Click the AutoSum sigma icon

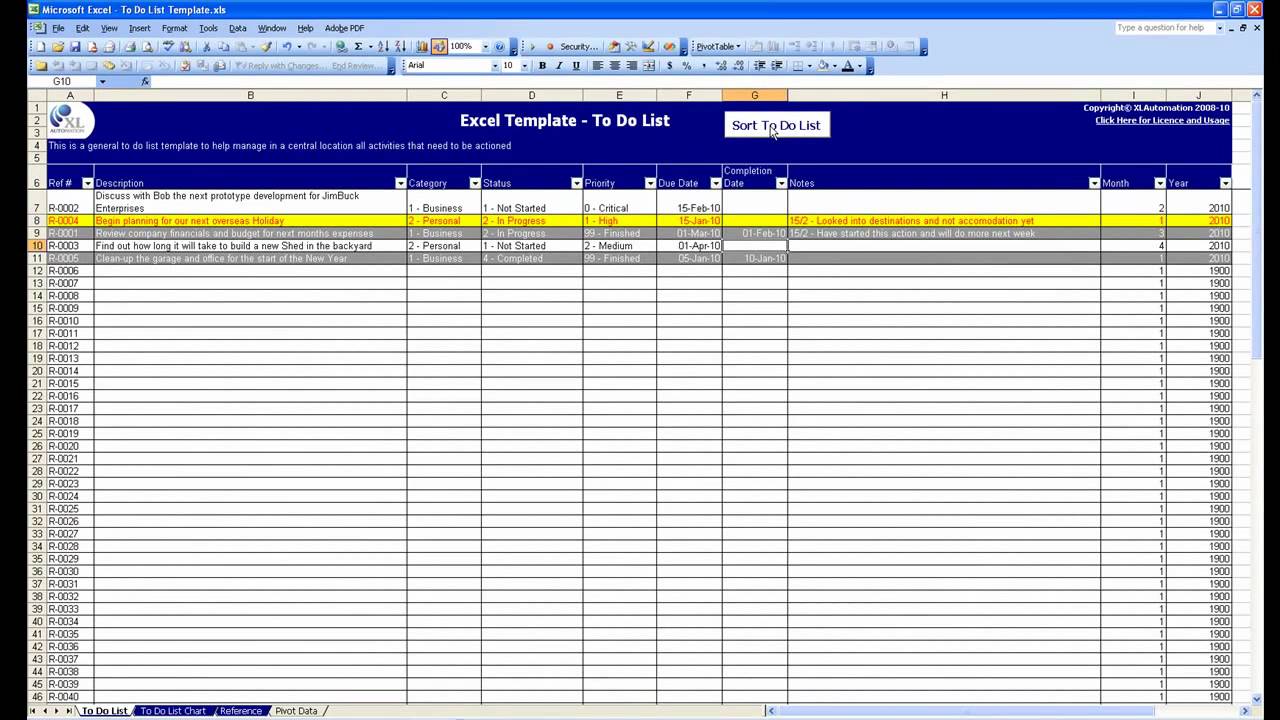(x=358, y=46)
